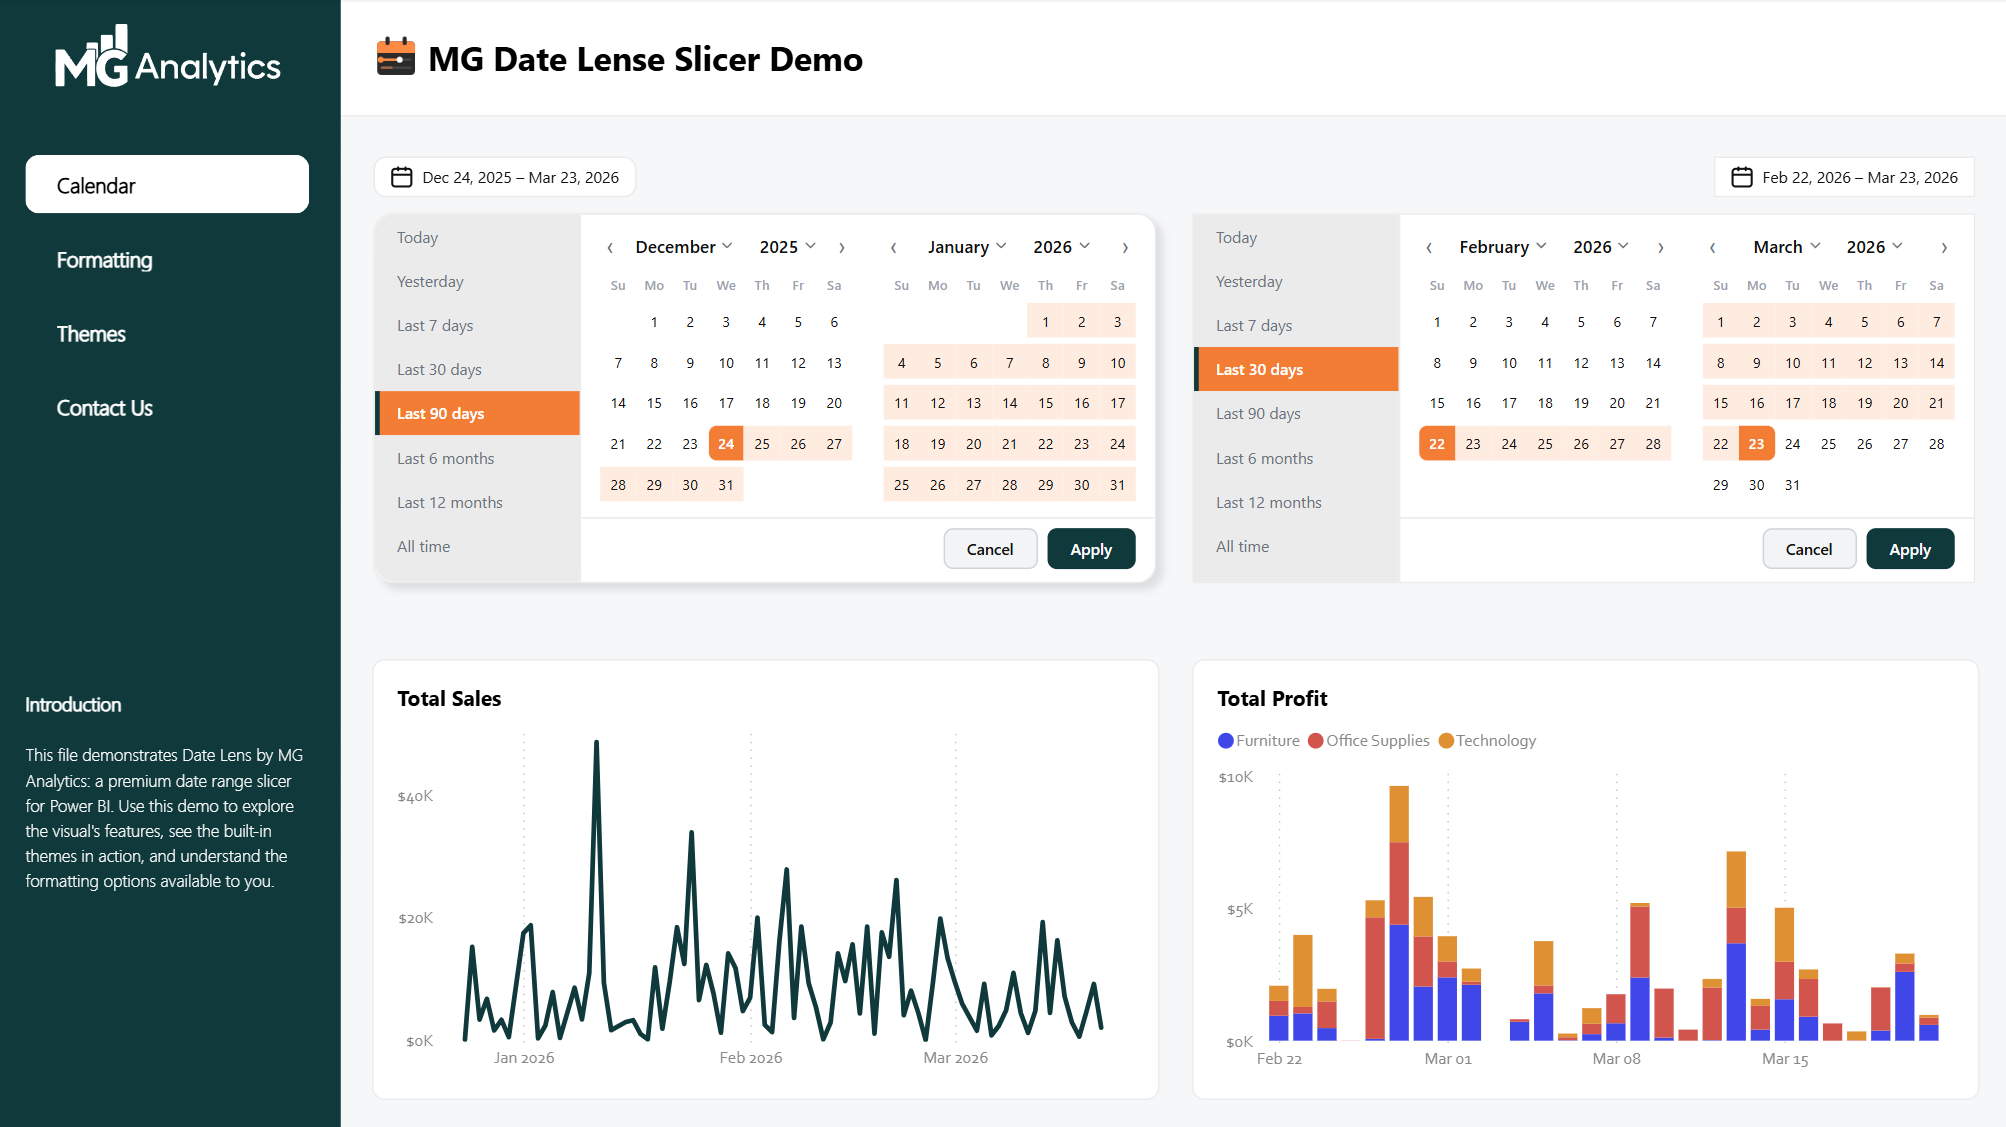The width and height of the screenshot is (2006, 1127).
Task: Click previous month arrow beside February
Action: 1429,248
